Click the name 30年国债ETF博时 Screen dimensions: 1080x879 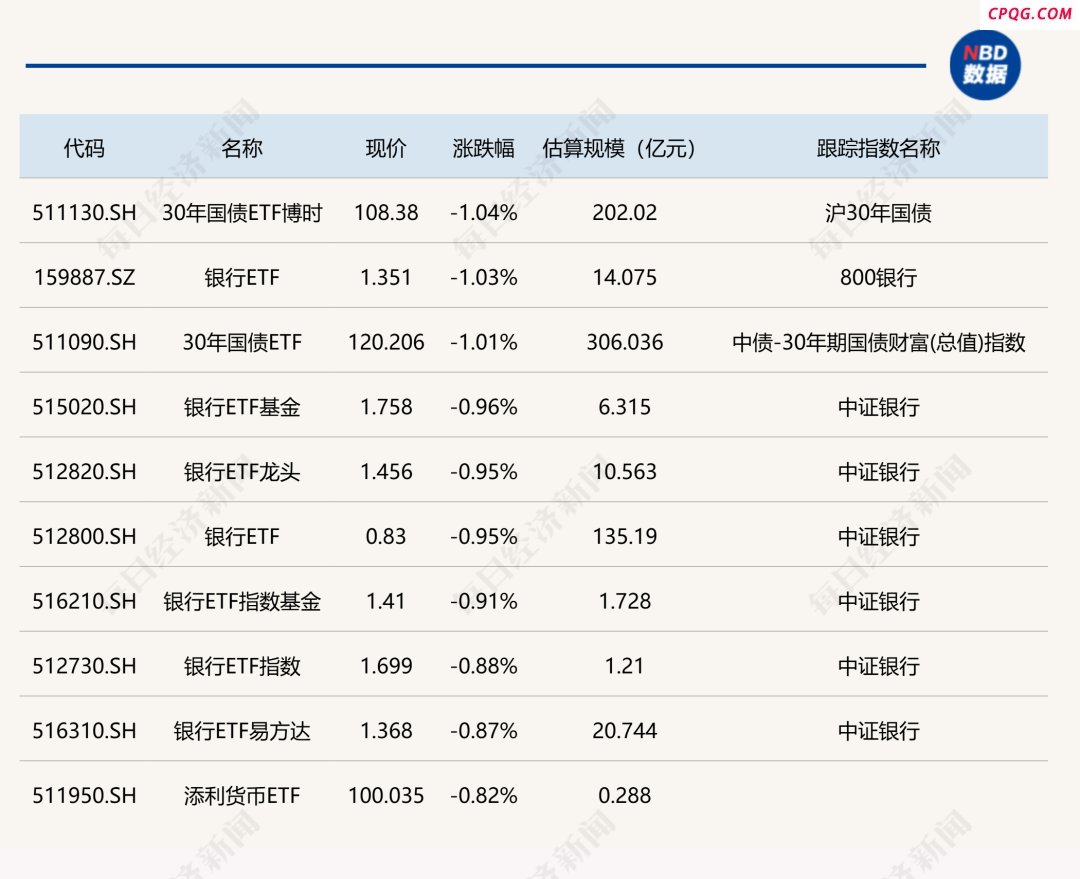point(242,213)
